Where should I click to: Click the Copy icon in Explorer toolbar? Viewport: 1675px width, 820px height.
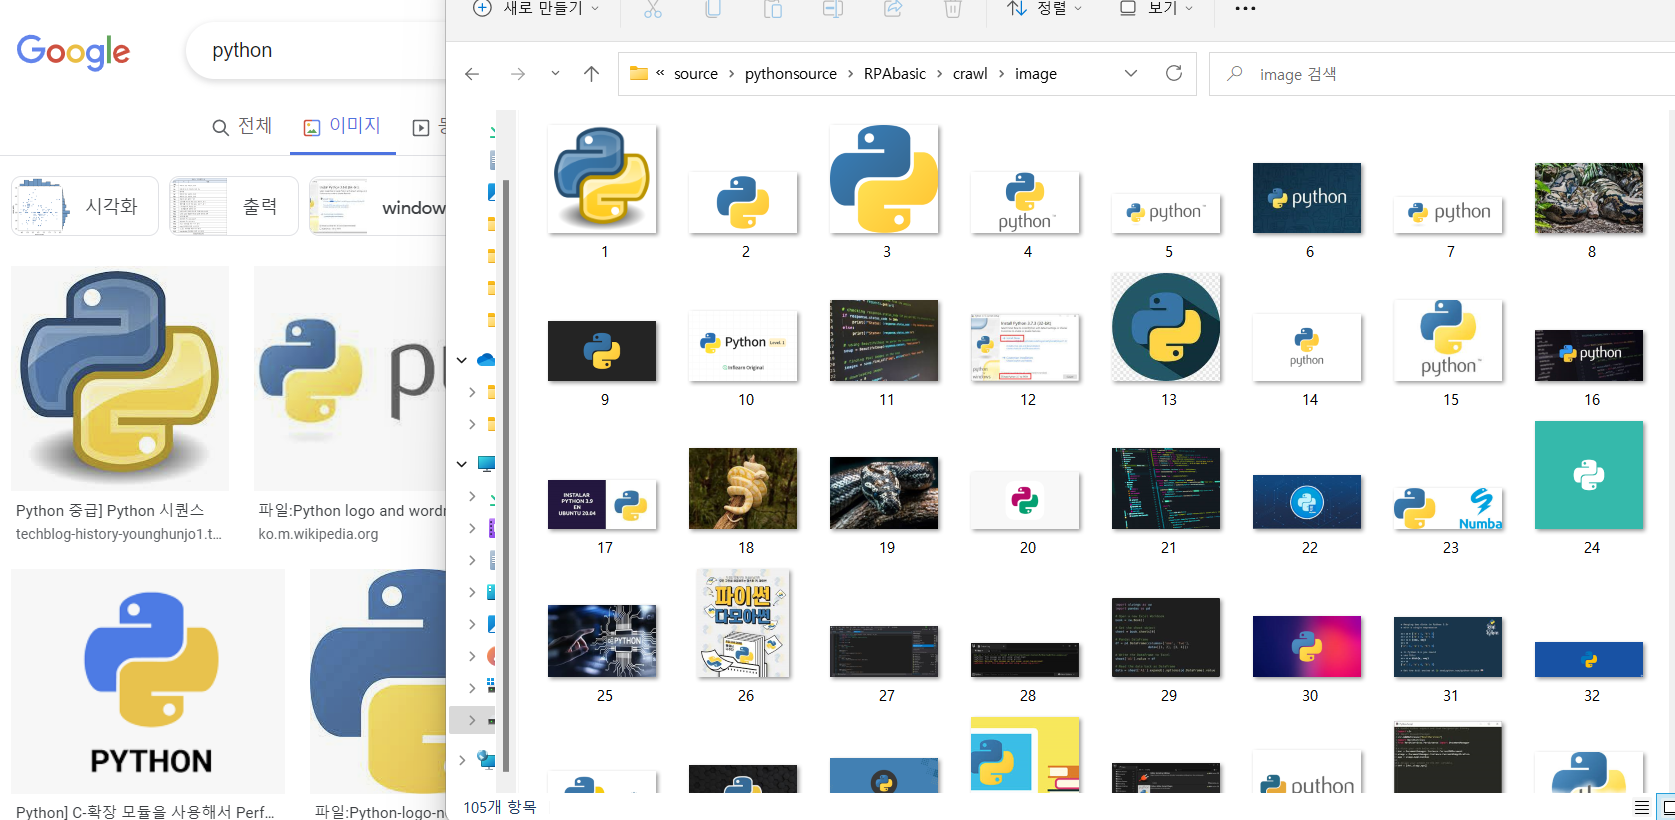click(713, 9)
